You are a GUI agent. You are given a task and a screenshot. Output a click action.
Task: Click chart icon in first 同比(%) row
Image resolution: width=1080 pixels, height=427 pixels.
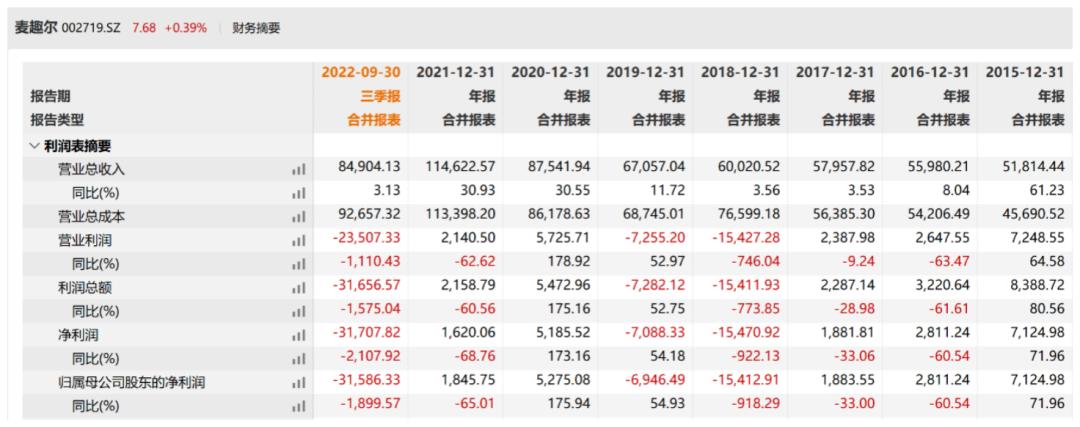[x=298, y=194]
